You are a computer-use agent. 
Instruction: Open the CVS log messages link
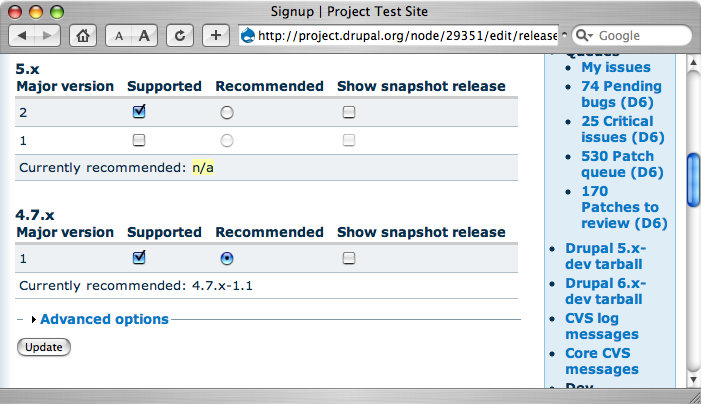pyautogui.click(x=601, y=326)
